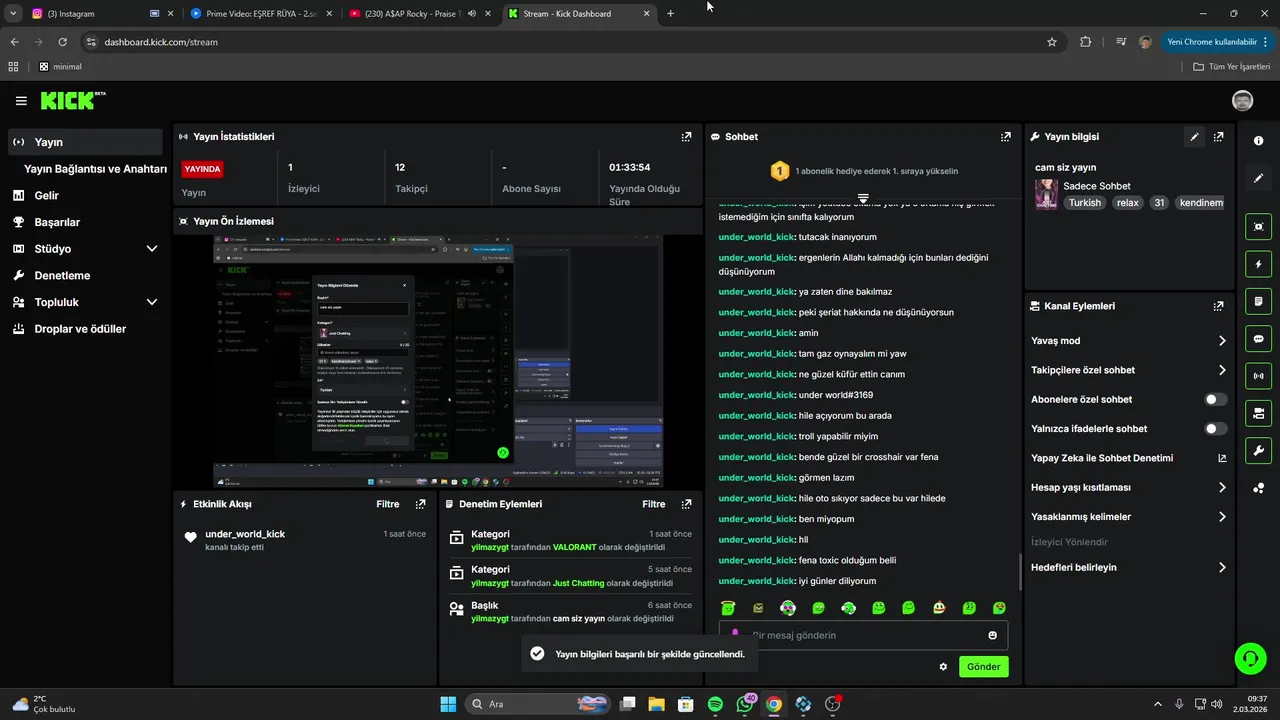Open Hesap yaşı kısıtlaması options chevron

pos(1222,488)
